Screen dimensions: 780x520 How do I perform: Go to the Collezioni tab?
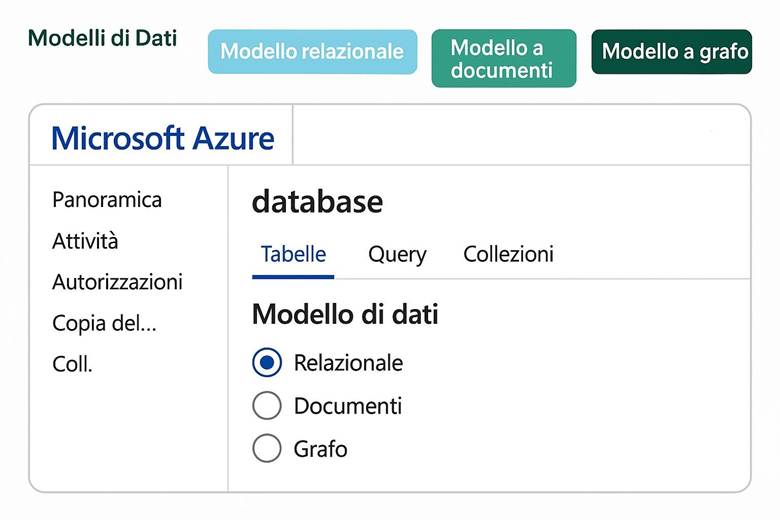(508, 255)
